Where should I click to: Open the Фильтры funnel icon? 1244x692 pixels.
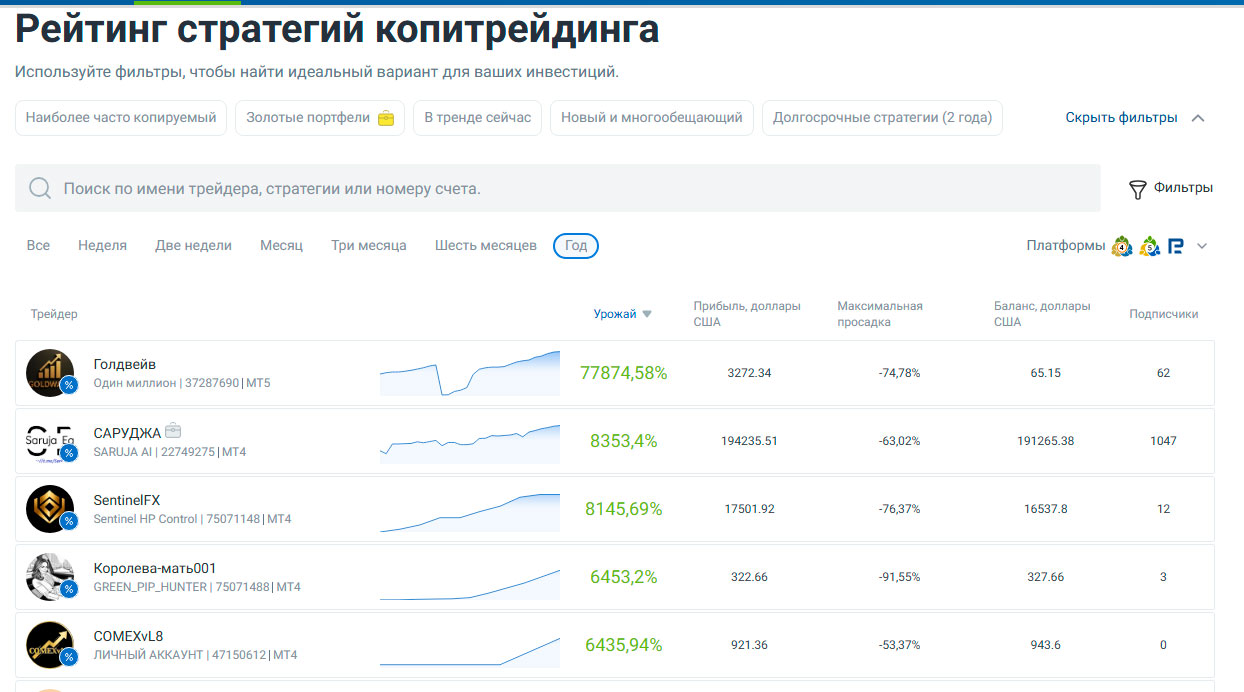pos(1137,189)
